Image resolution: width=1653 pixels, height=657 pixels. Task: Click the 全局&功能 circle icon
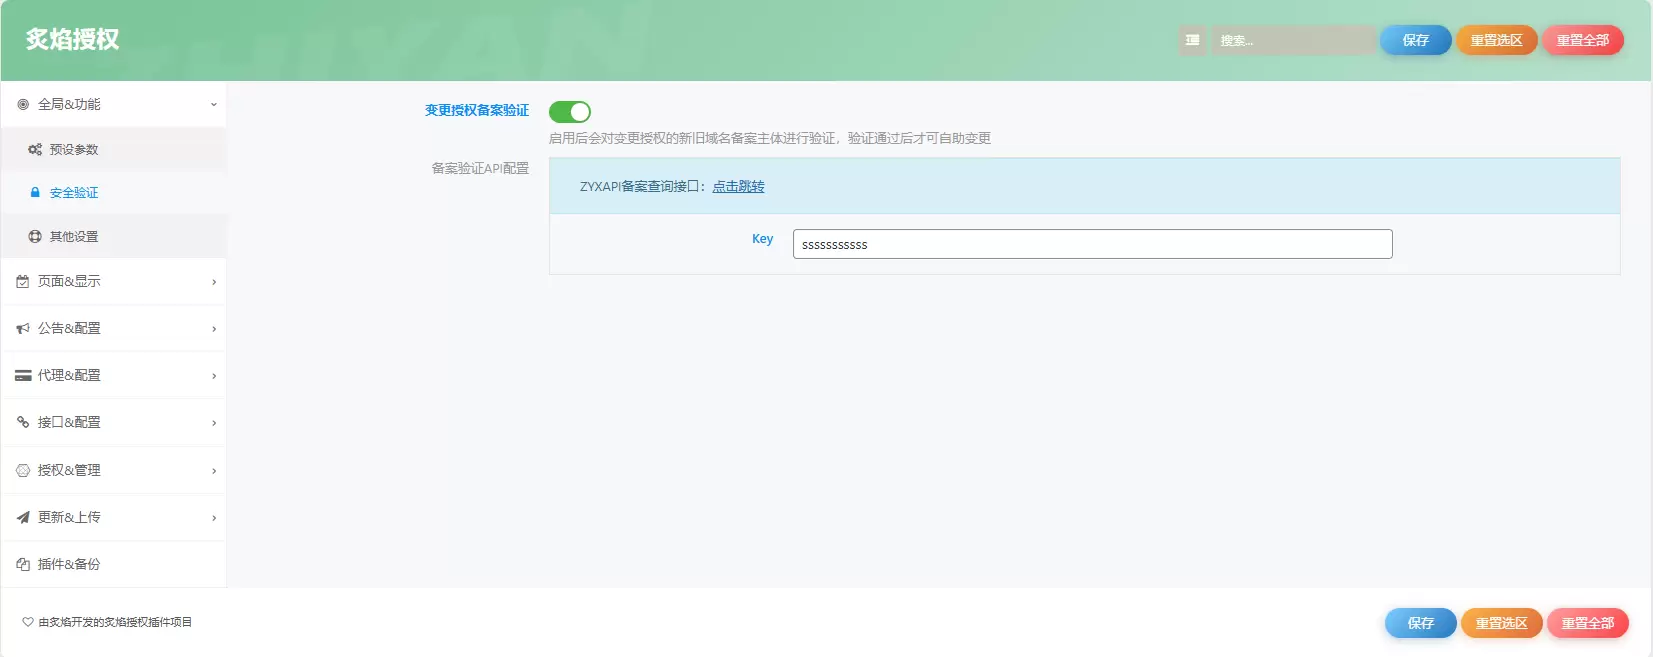click(x=23, y=104)
